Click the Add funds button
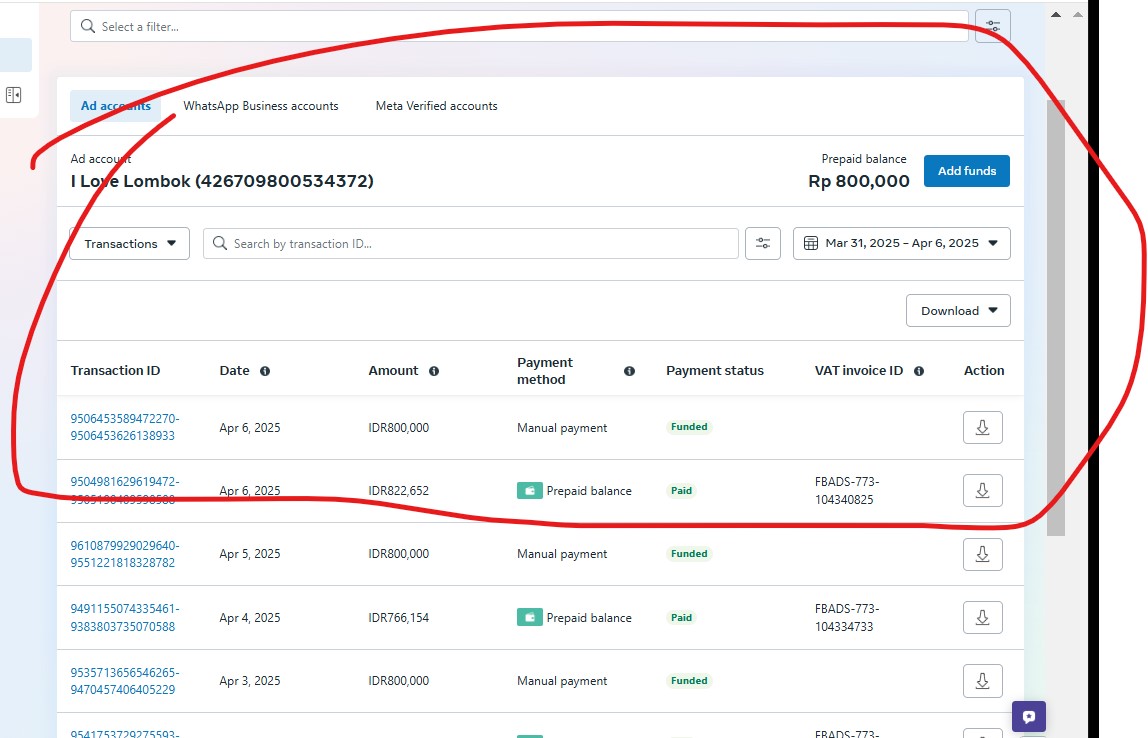1148x738 pixels. (966, 171)
